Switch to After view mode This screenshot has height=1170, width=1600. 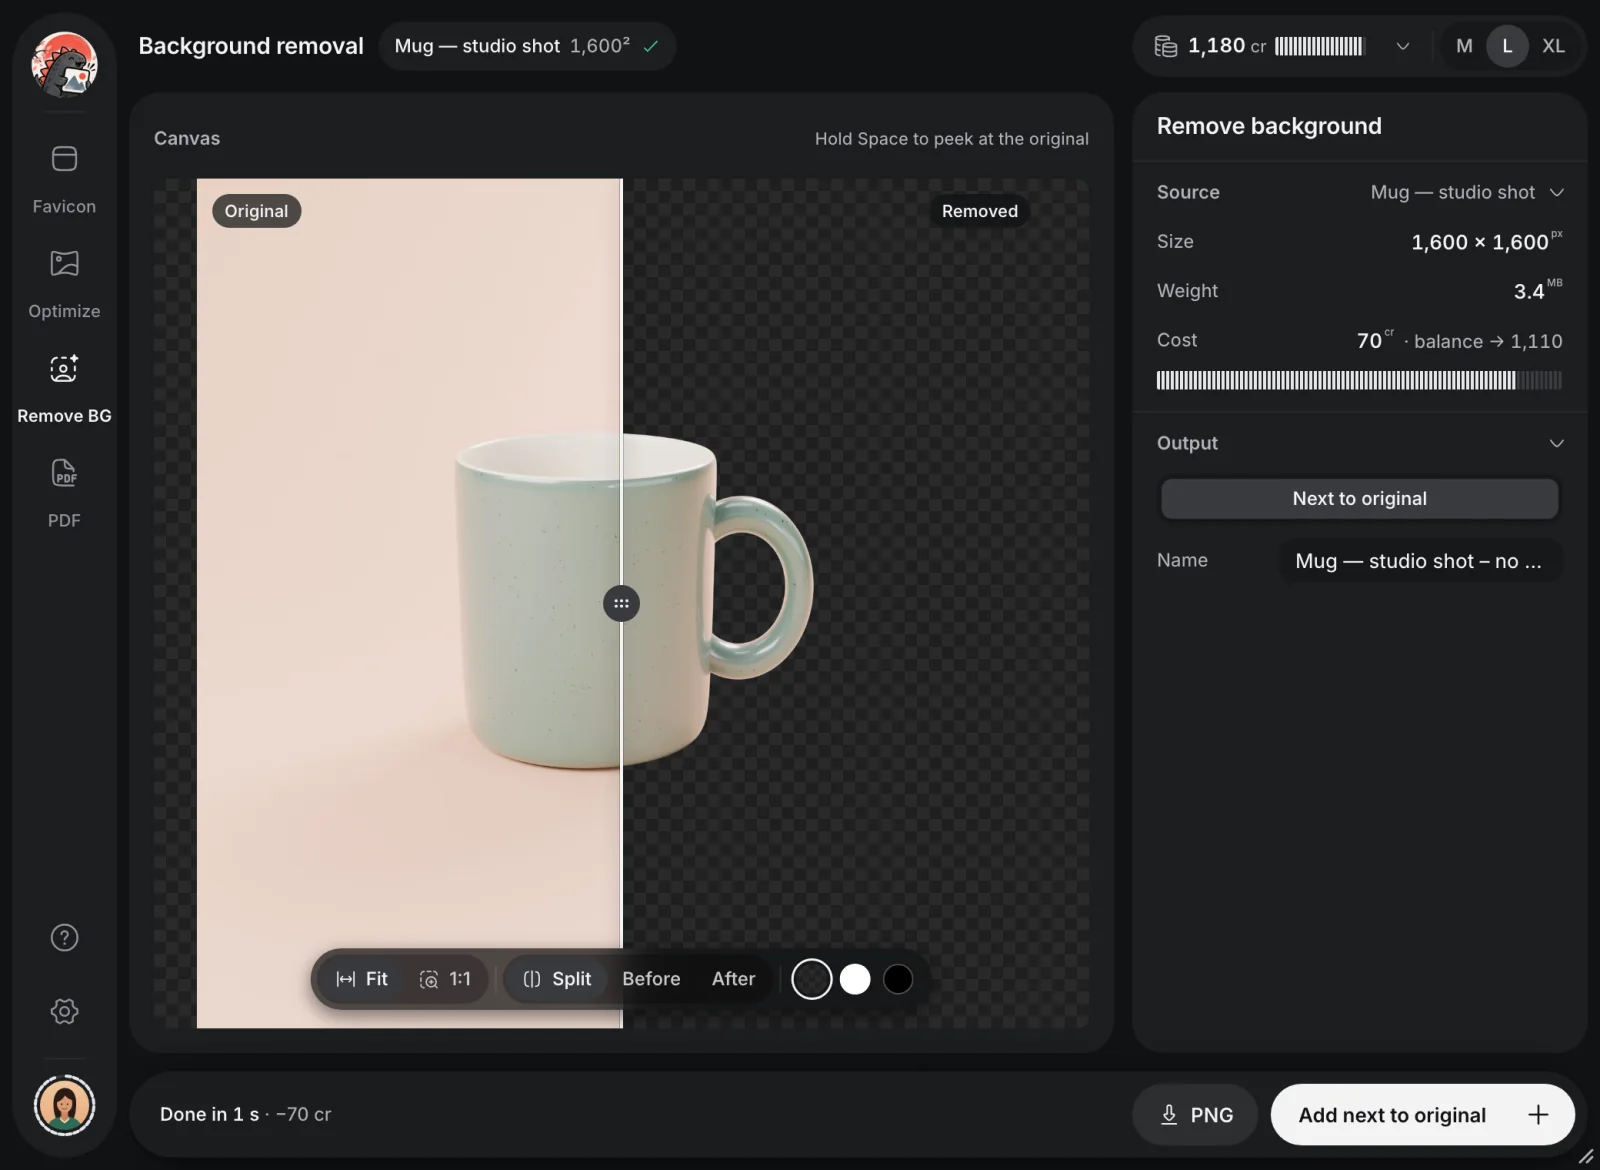733,979
